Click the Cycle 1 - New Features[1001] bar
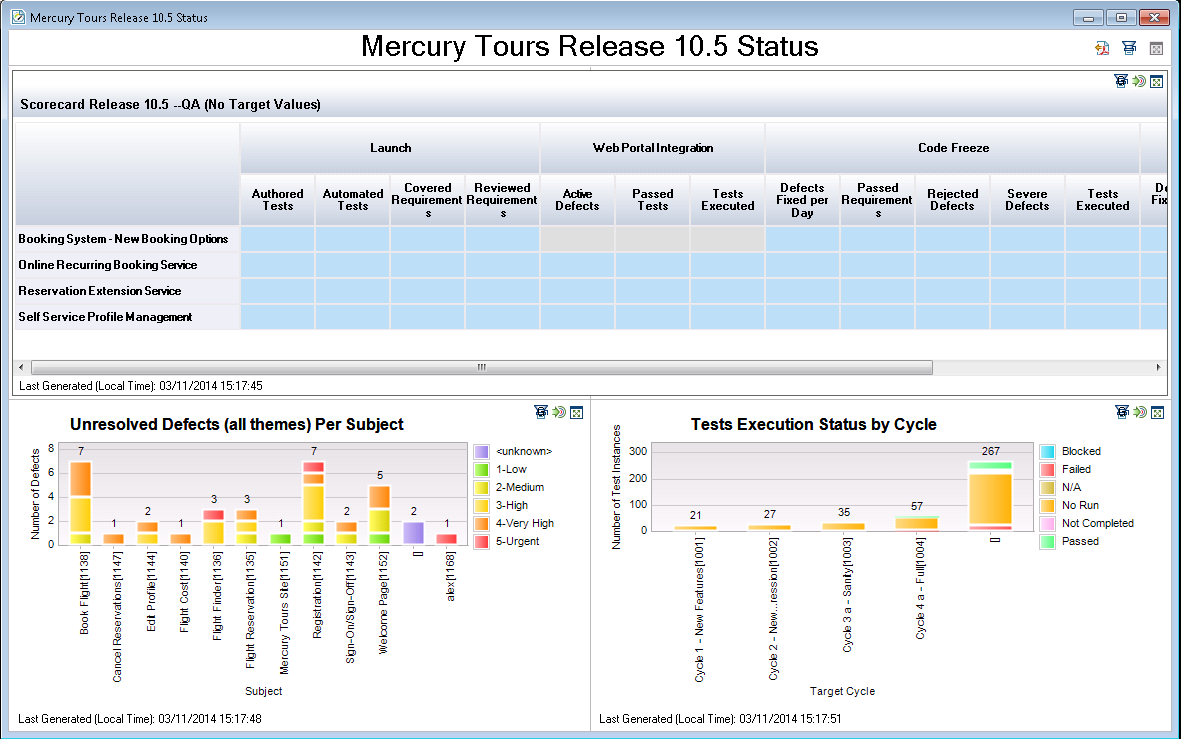The width and height of the screenshot is (1181, 739). (x=695, y=528)
